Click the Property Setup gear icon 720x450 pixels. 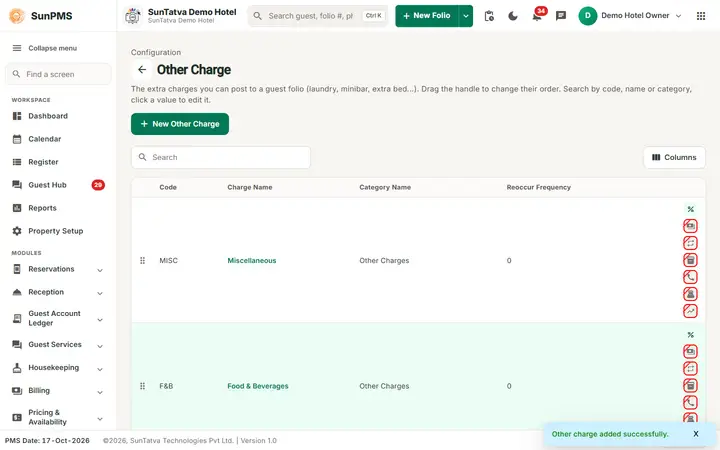[x=17, y=231]
